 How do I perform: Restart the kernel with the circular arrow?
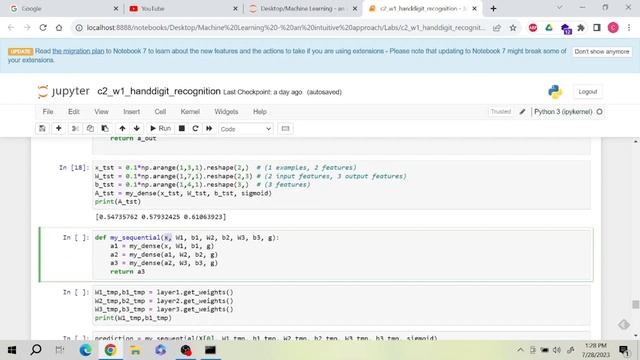(x=195, y=129)
